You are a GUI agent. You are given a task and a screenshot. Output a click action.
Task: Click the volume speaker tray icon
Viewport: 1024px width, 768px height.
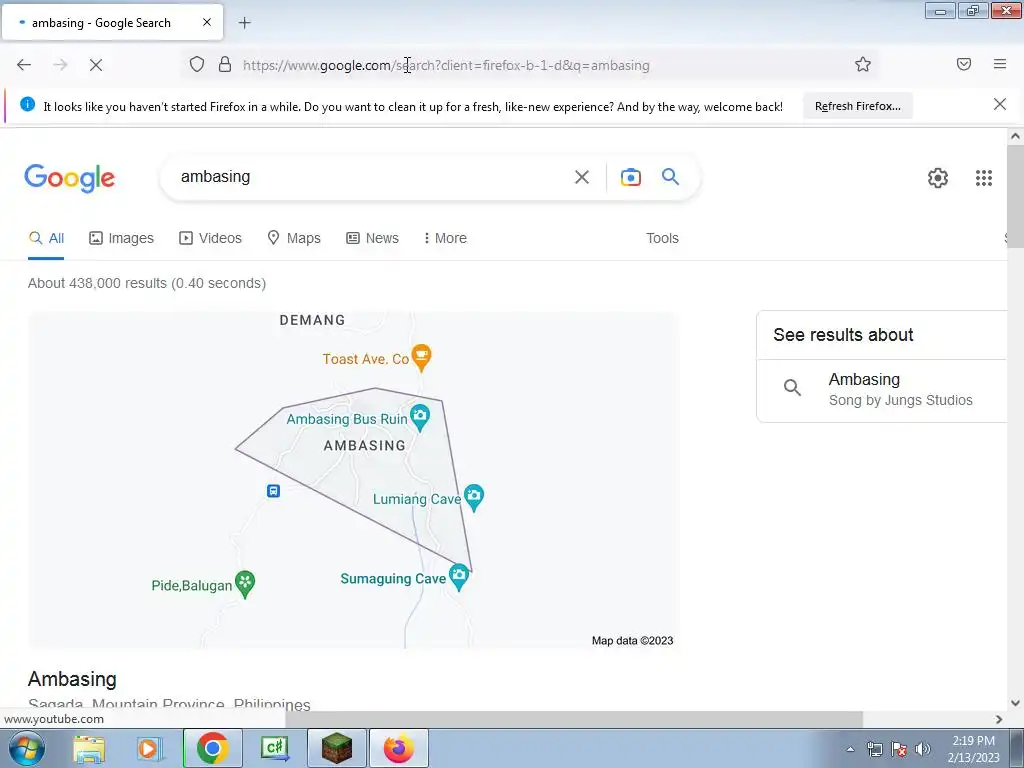click(x=923, y=749)
